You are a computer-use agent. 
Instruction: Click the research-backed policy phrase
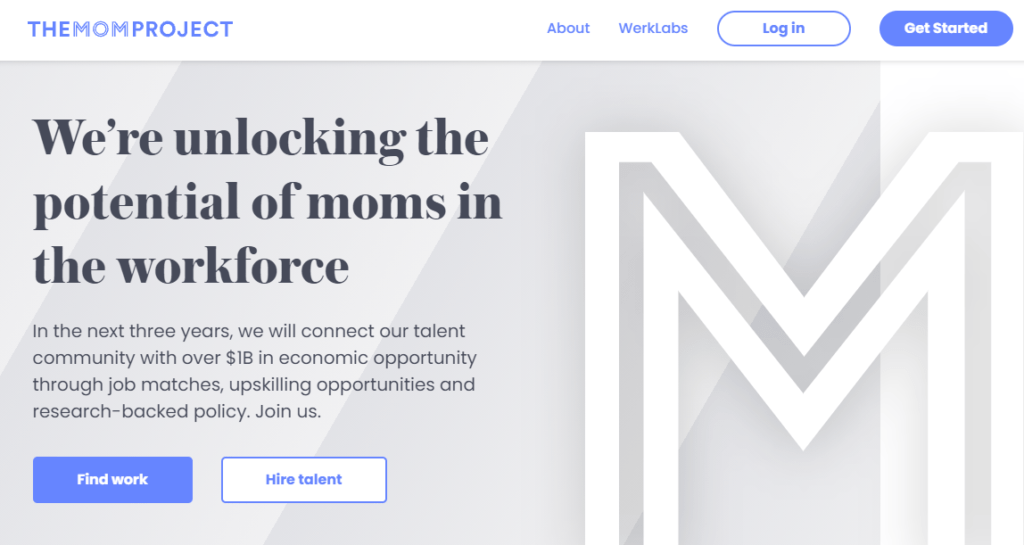click(140, 412)
